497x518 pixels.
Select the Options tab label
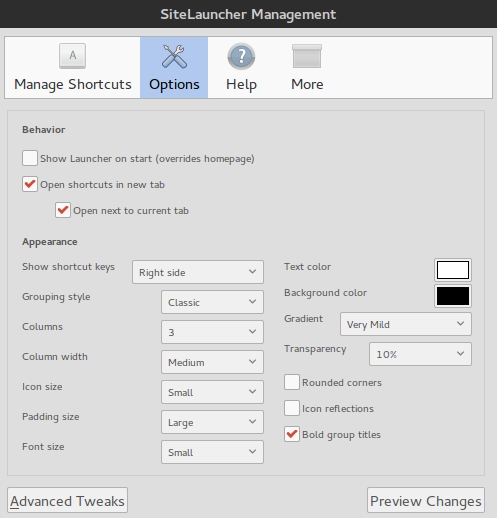coord(174,85)
